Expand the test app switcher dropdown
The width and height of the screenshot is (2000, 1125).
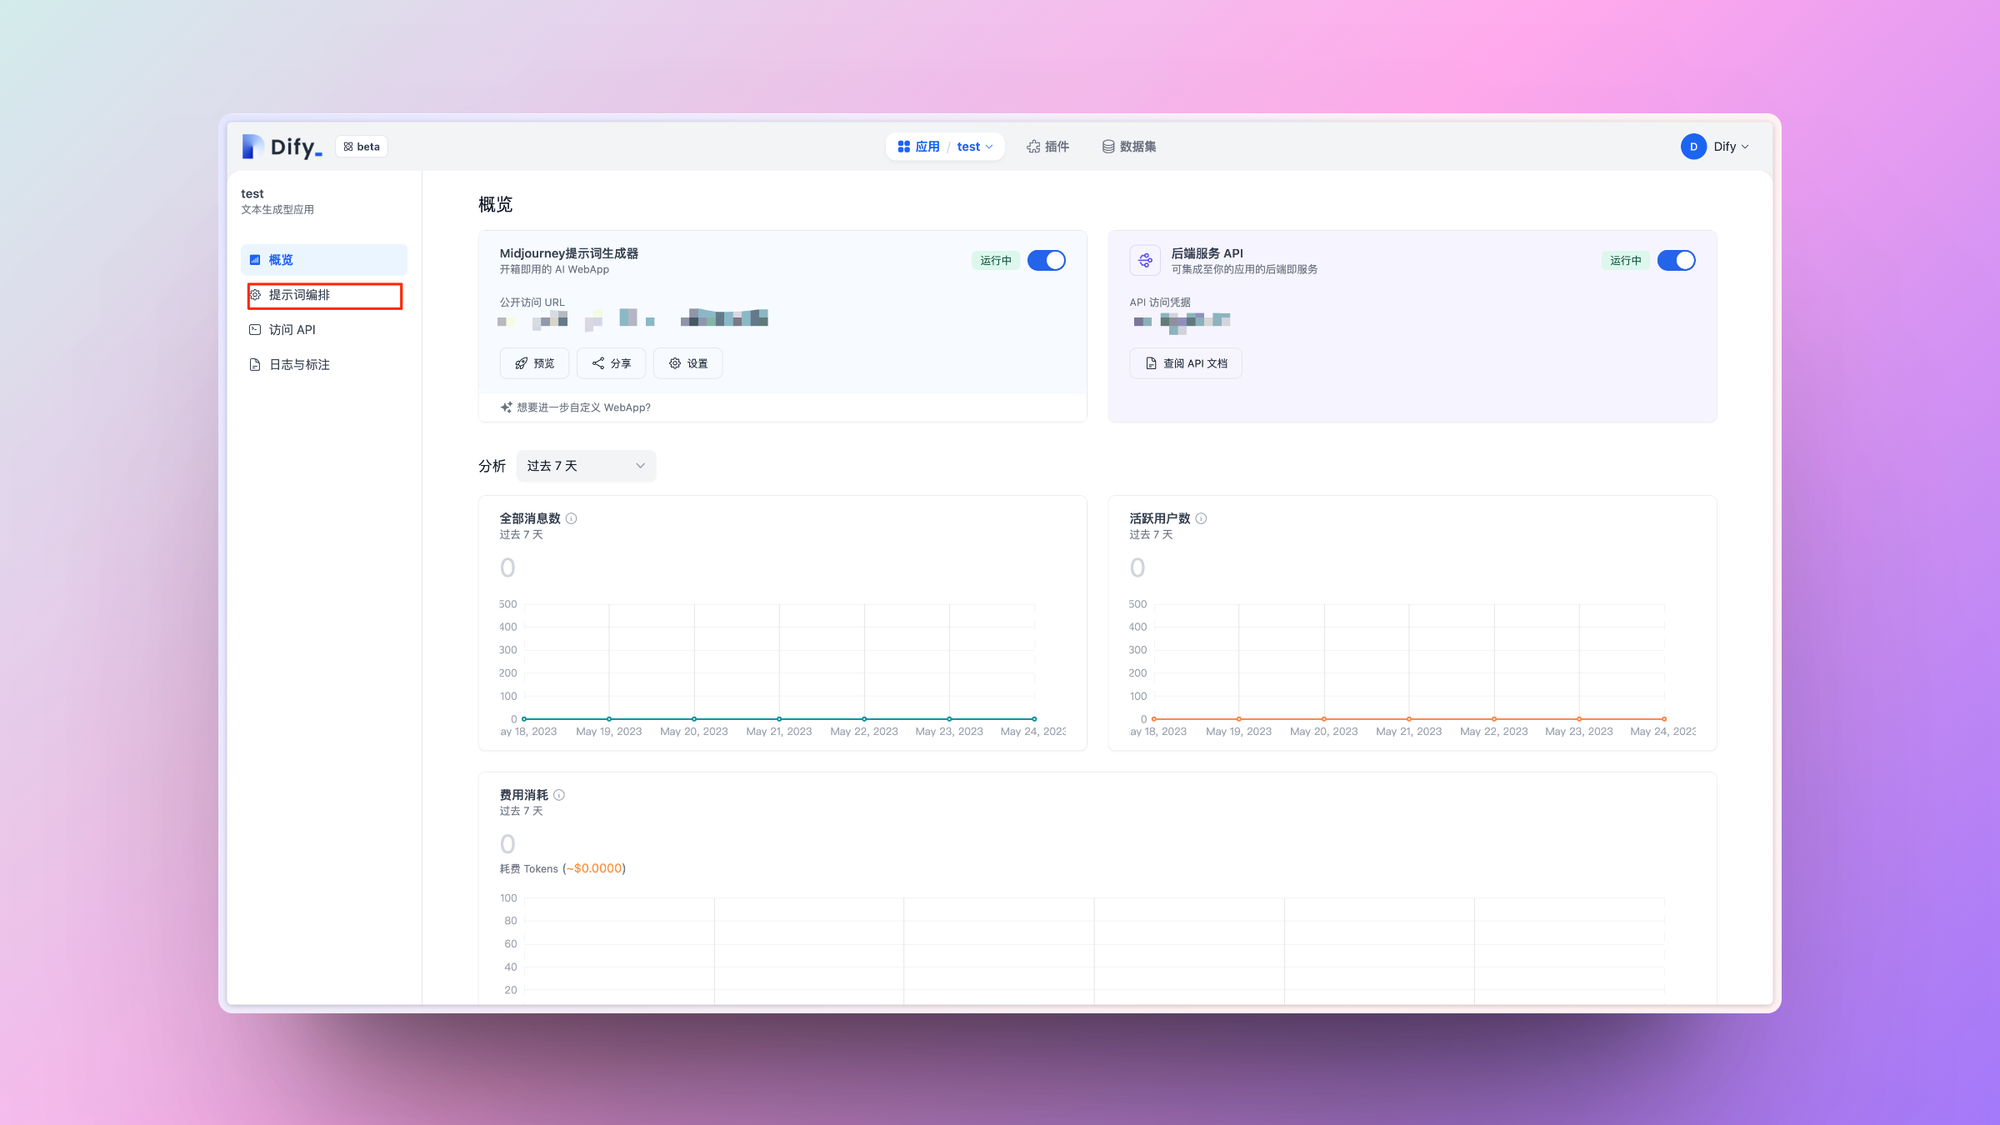(x=975, y=146)
